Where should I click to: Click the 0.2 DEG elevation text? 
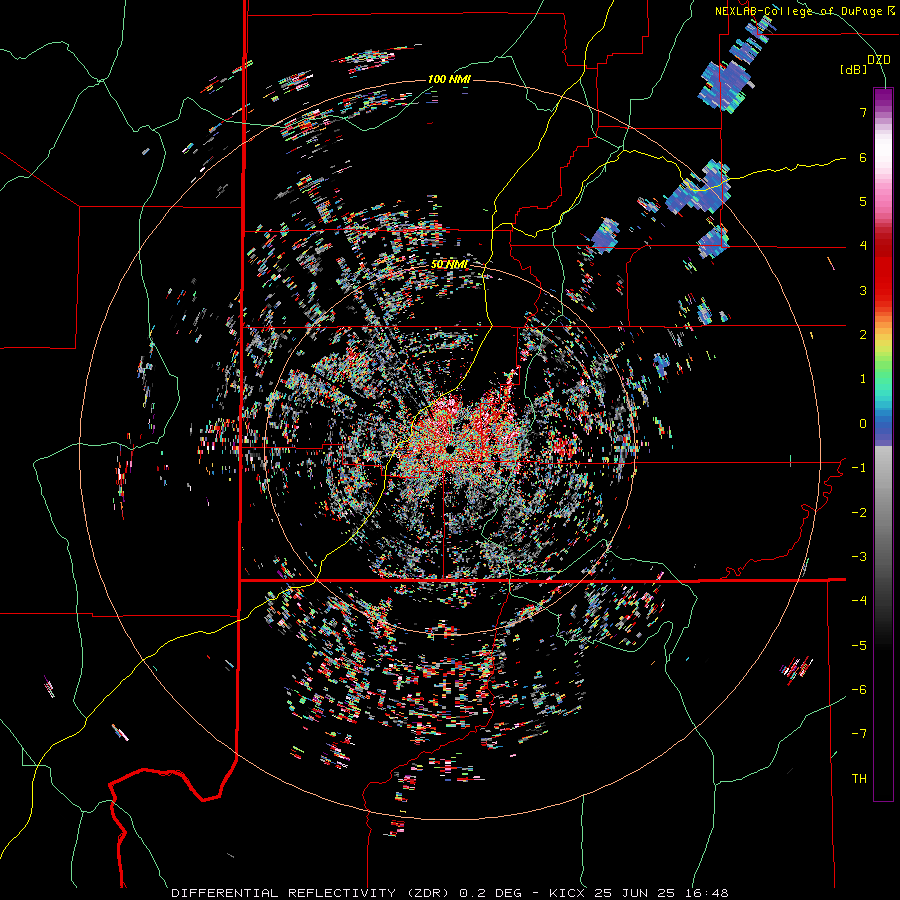pos(490,893)
